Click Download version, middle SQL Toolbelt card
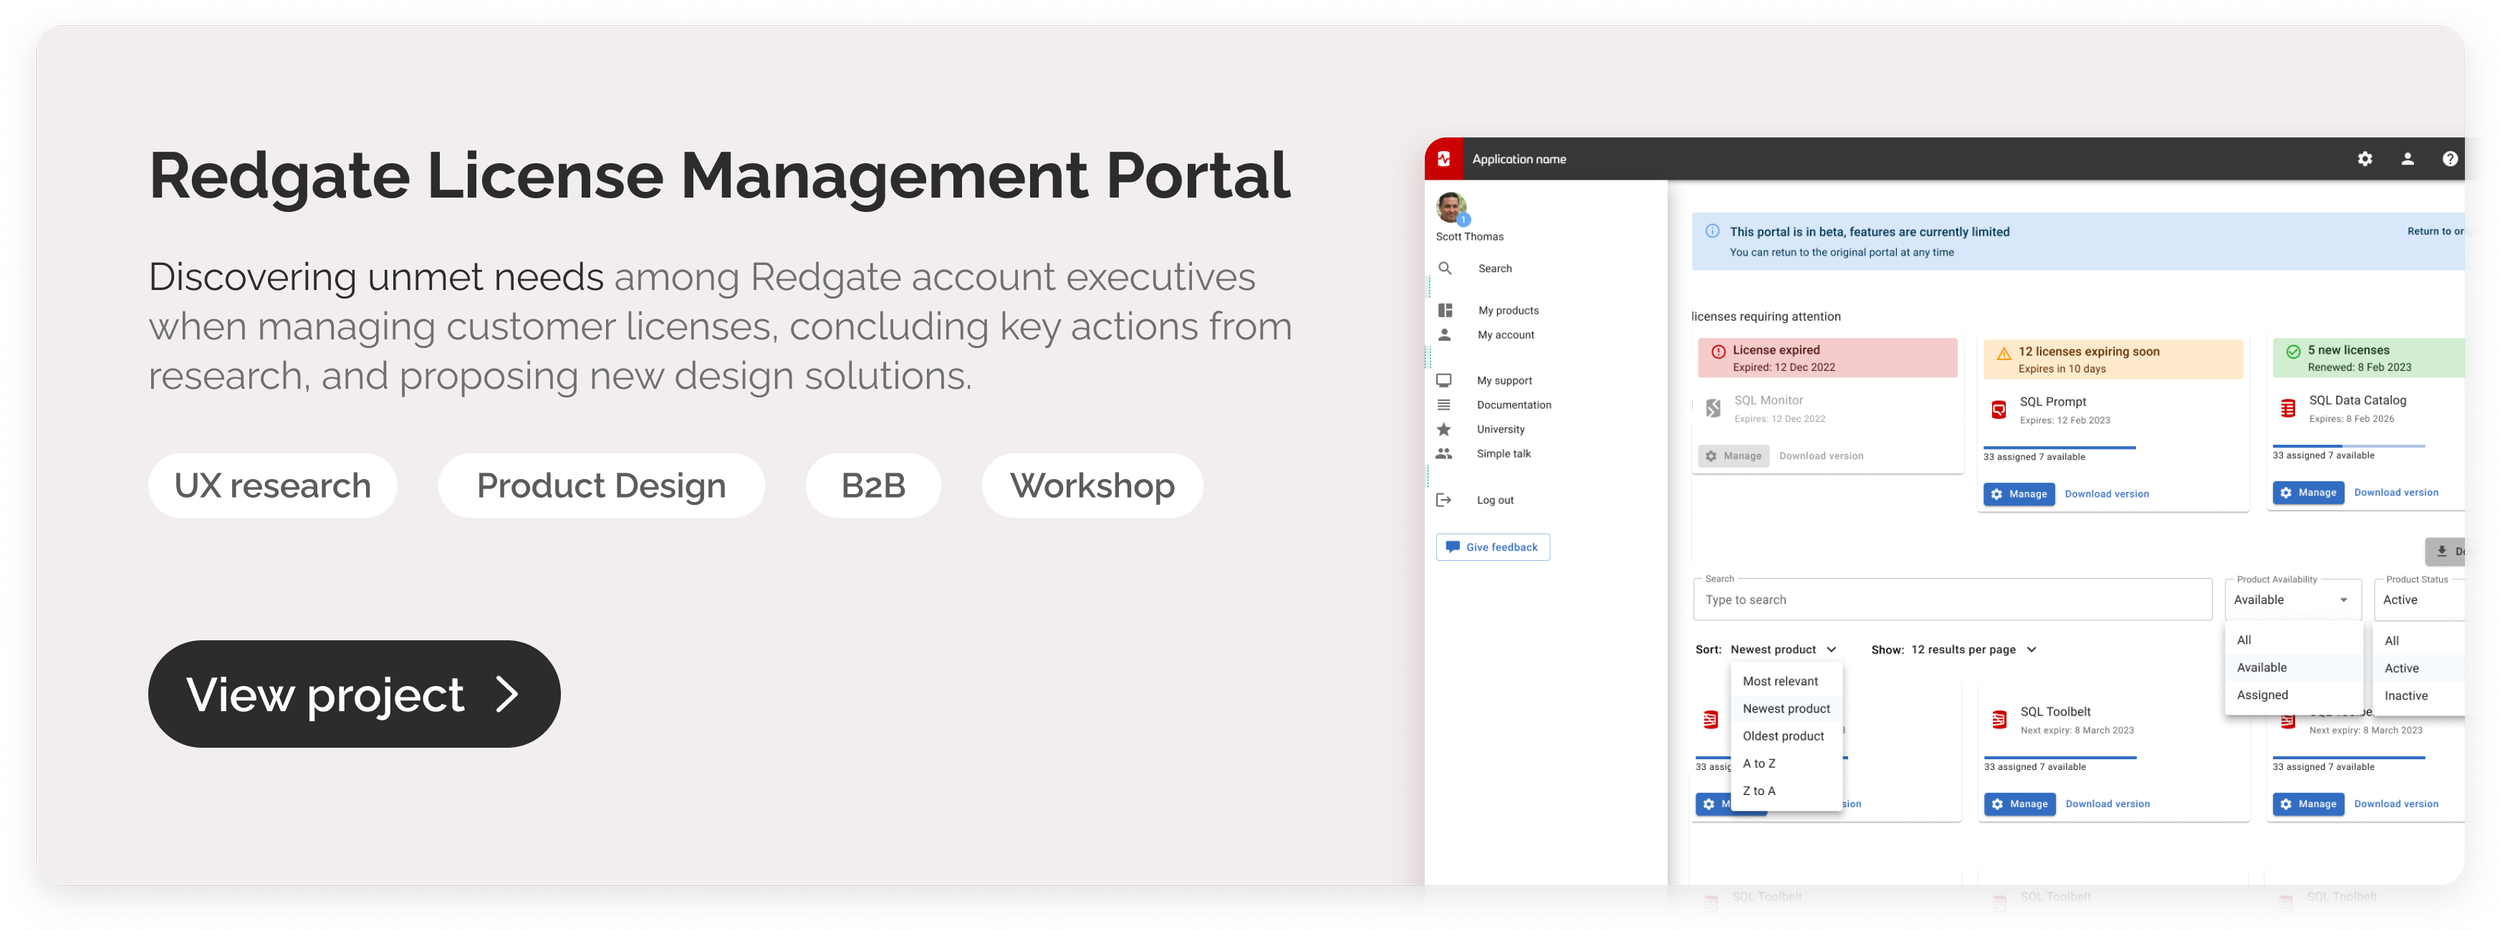Screen dimensions: 2500x931 click(x=2107, y=804)
